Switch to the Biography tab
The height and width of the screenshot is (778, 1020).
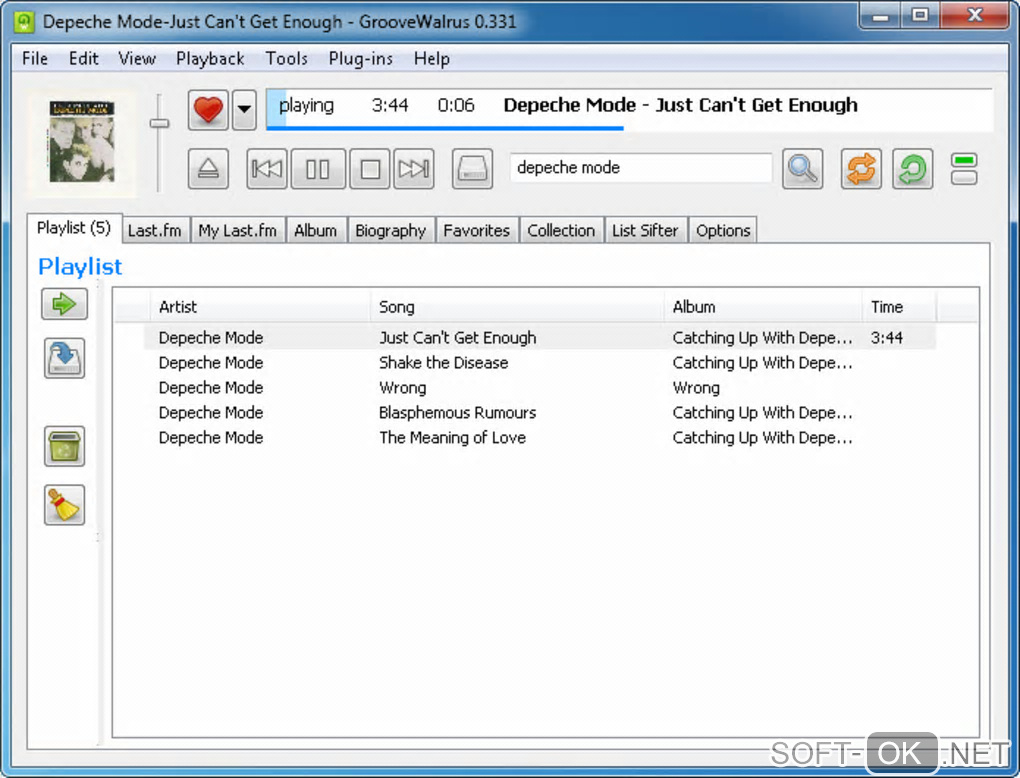pyautogui.click(x=390, y=230)
